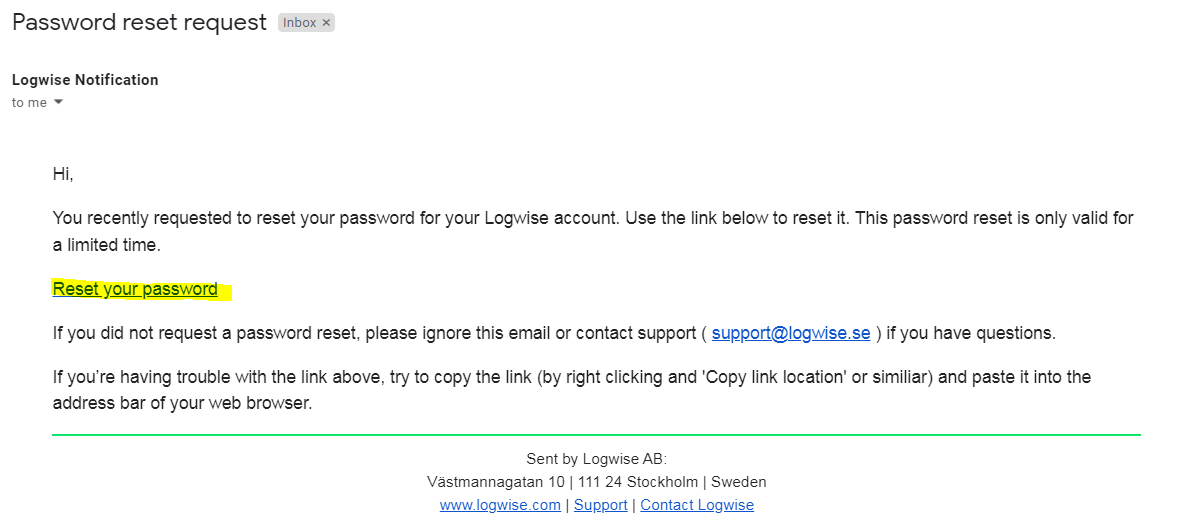Click the Västmannagatan 10 street address
Image resolution: width=1183 pixels, height=531 pixels.
(496, 481)
